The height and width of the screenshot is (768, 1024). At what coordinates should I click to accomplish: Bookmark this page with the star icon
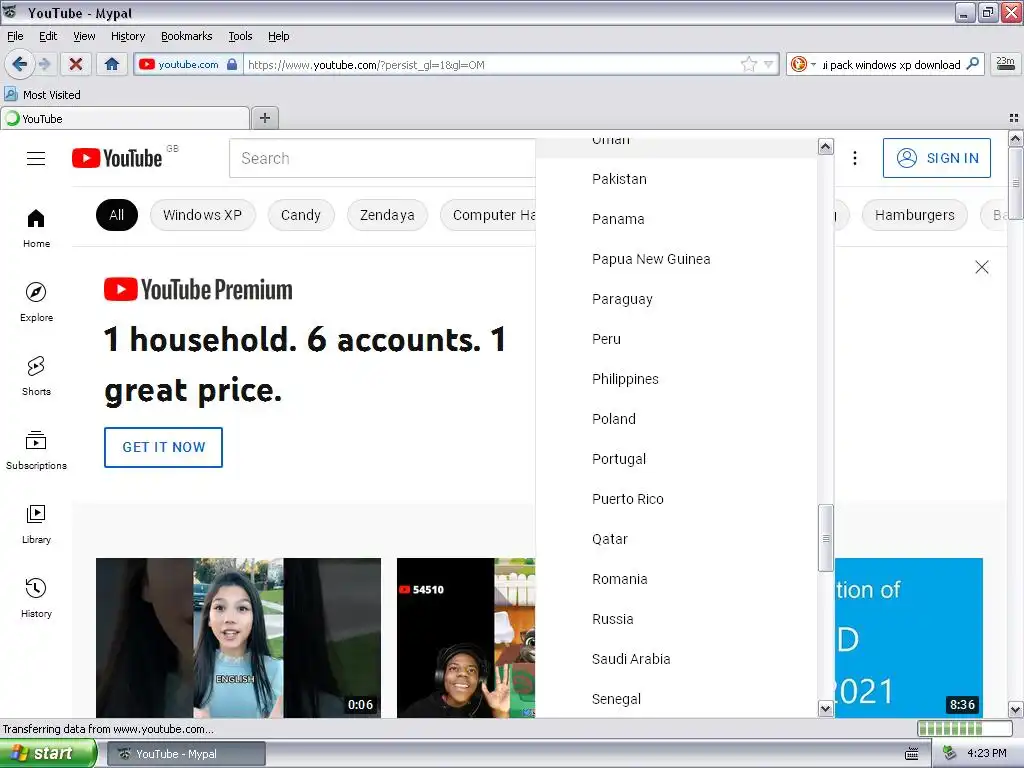coord(748,64)
